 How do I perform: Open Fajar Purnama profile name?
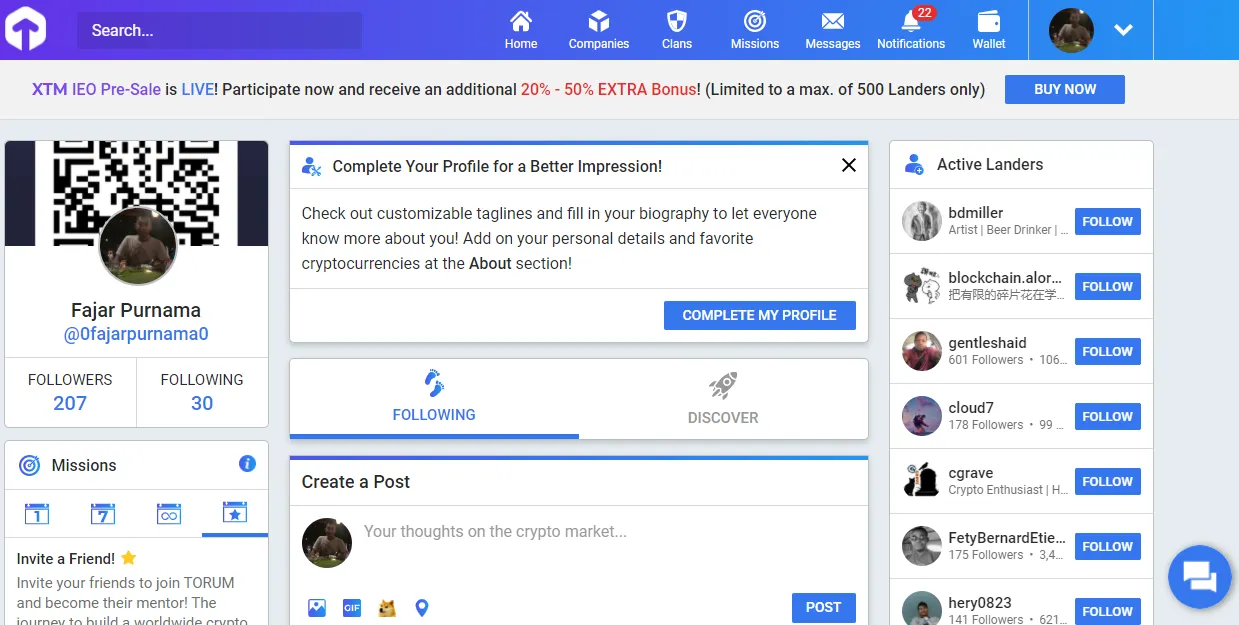coord(136,310)
